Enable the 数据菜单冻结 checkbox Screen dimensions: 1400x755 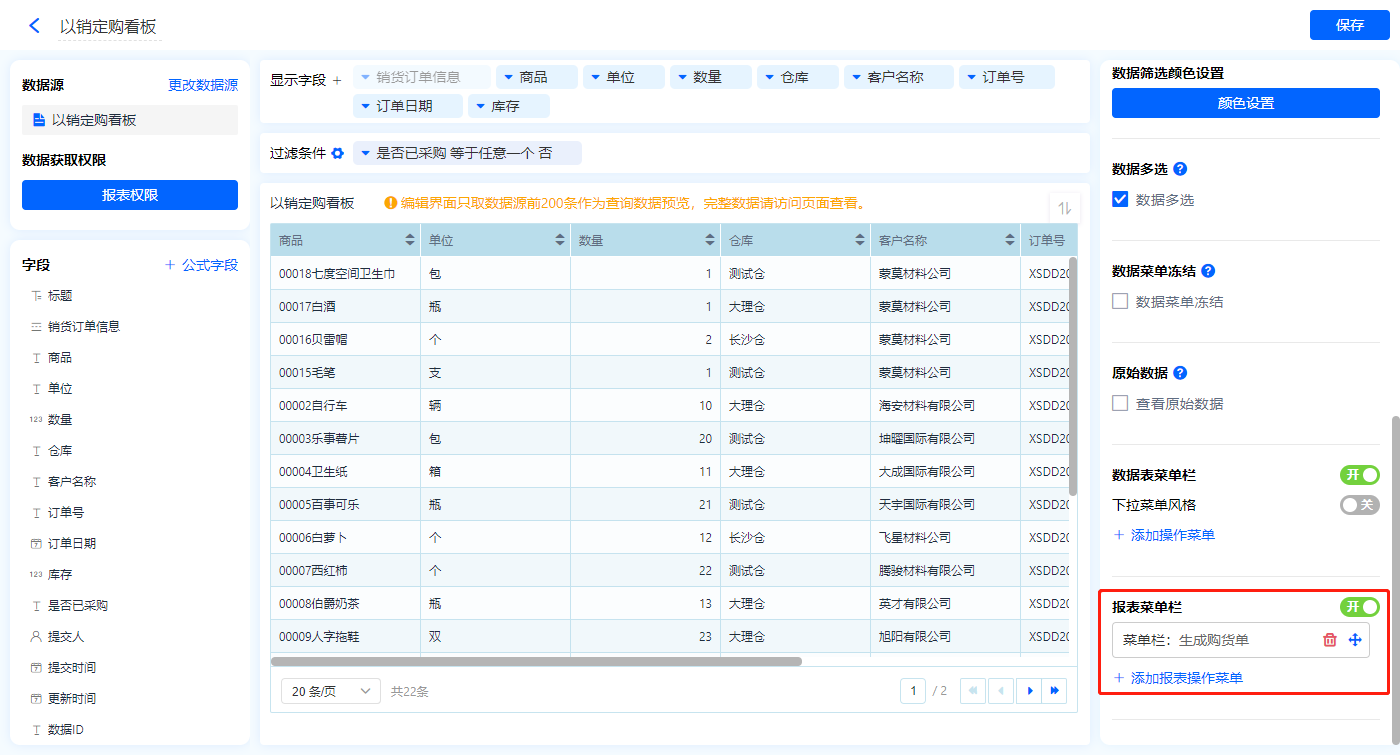(1120, 302)
